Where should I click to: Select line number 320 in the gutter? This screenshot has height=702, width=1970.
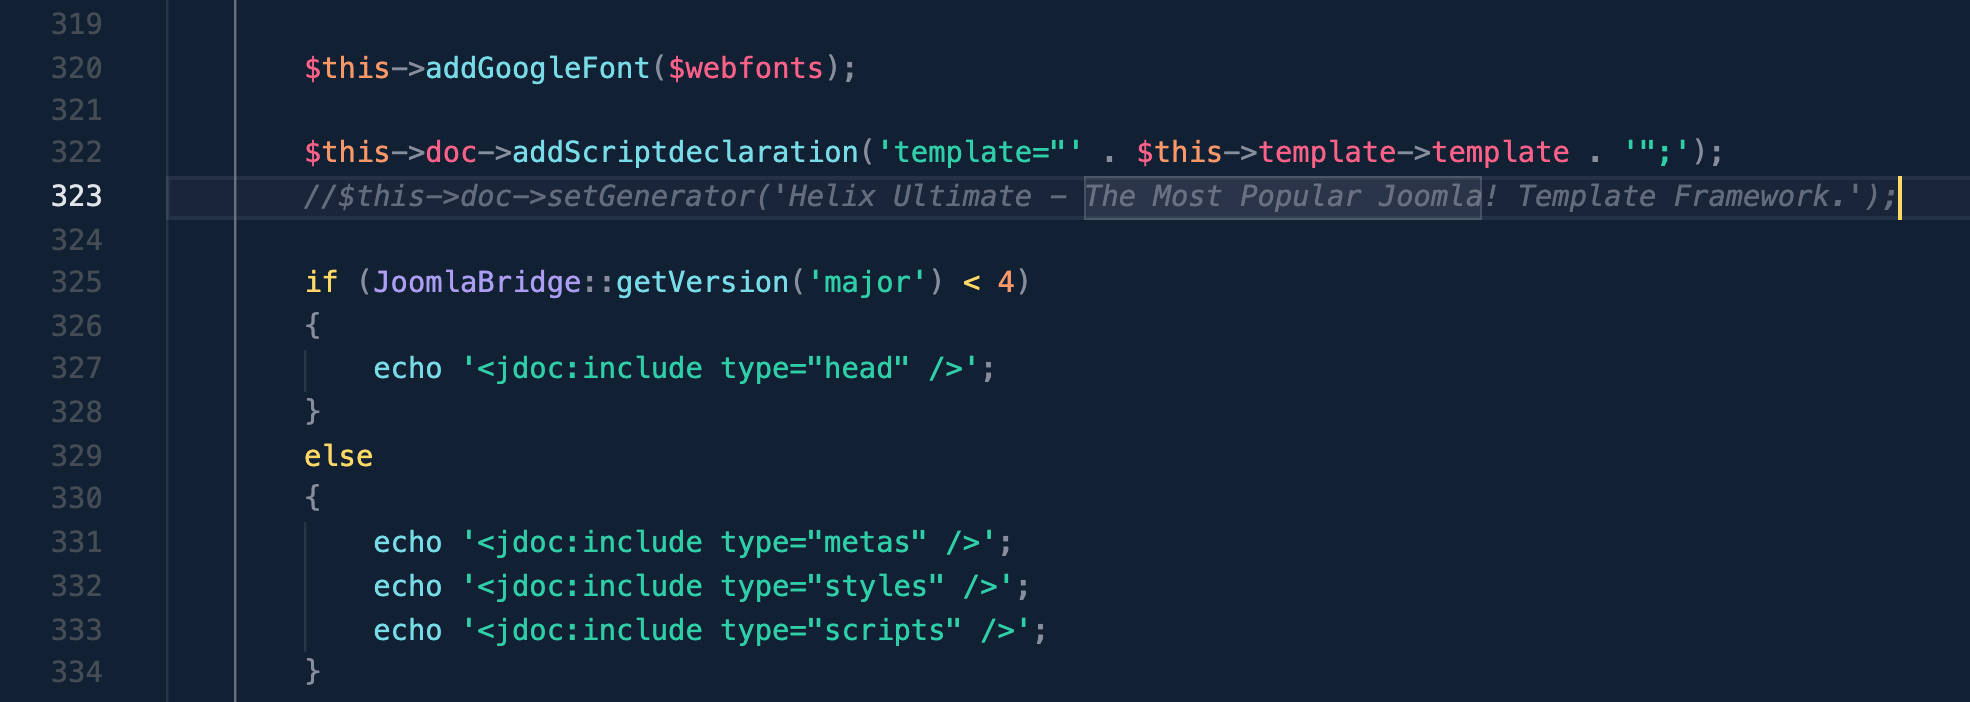point(76,68)
